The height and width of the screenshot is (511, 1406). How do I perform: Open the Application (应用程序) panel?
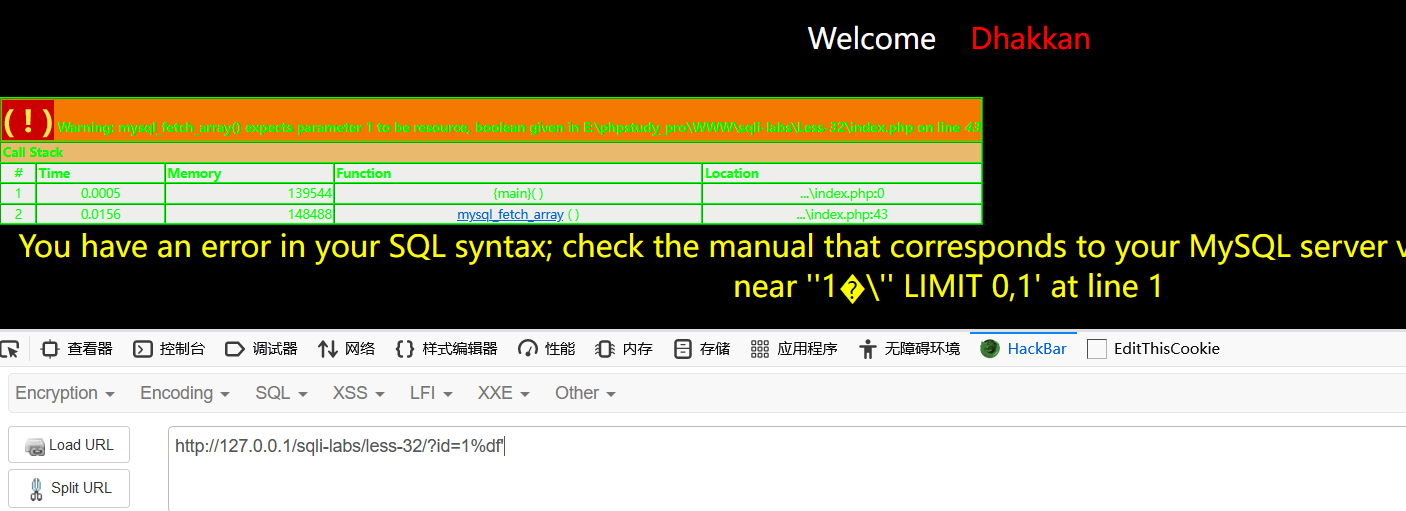tap(794, 349)
